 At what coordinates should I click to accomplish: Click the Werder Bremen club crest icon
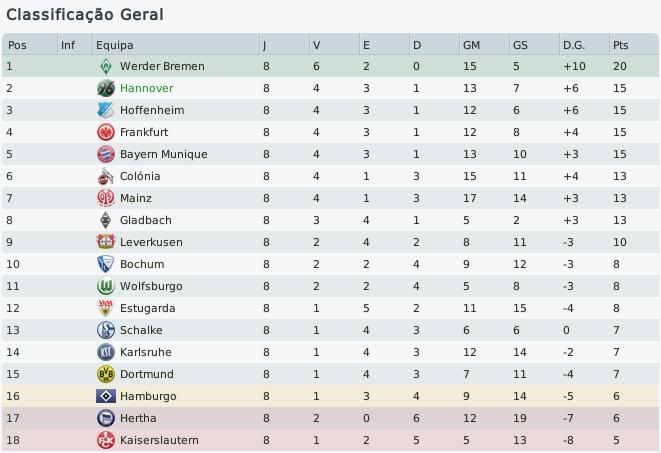point(105,66)
